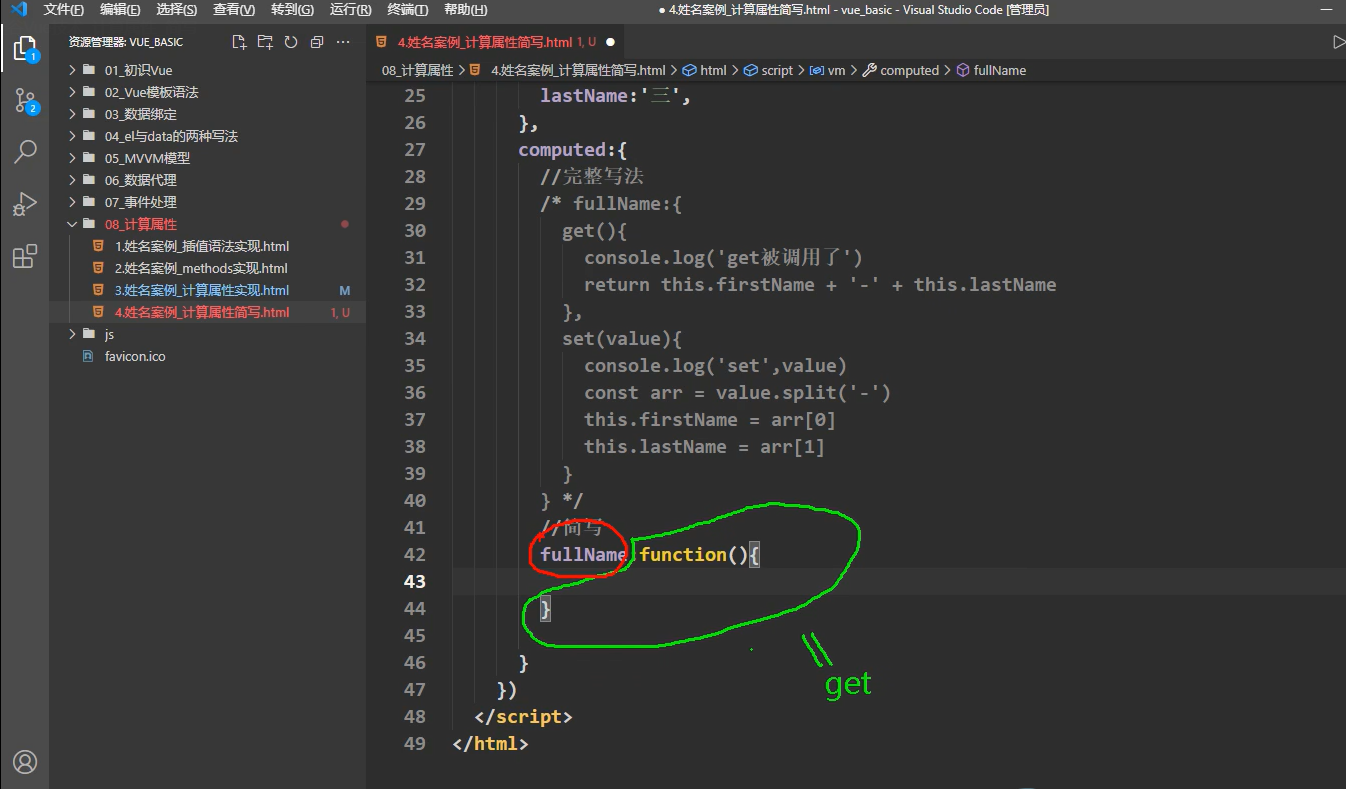The width and height of the screenshot is (1346, 789).
Task: Open the 选择(S) menu
Action: coord(177,9)
